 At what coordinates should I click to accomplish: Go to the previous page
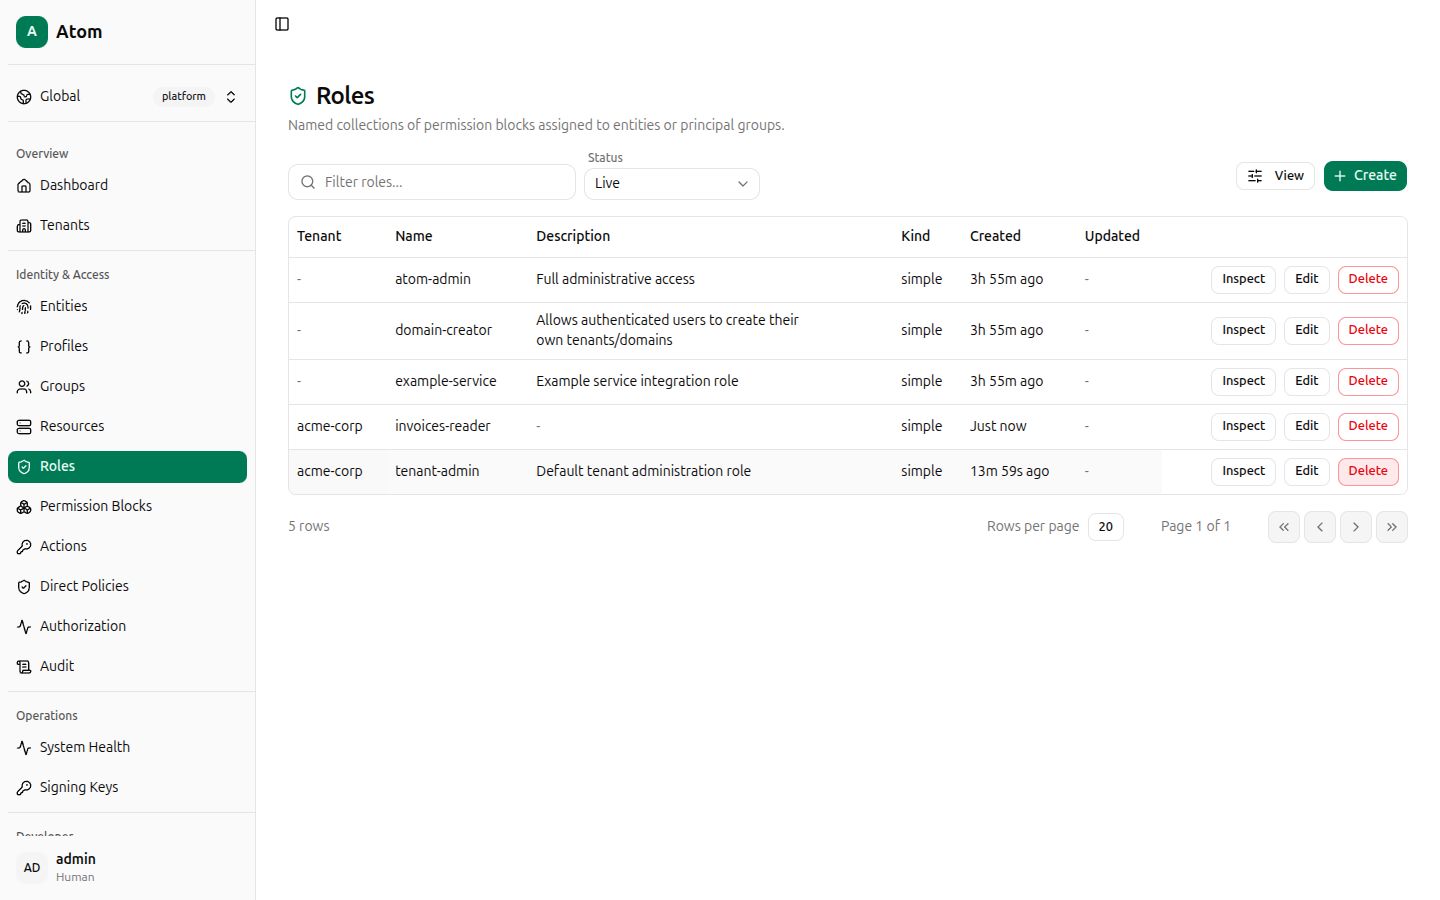1320,527
